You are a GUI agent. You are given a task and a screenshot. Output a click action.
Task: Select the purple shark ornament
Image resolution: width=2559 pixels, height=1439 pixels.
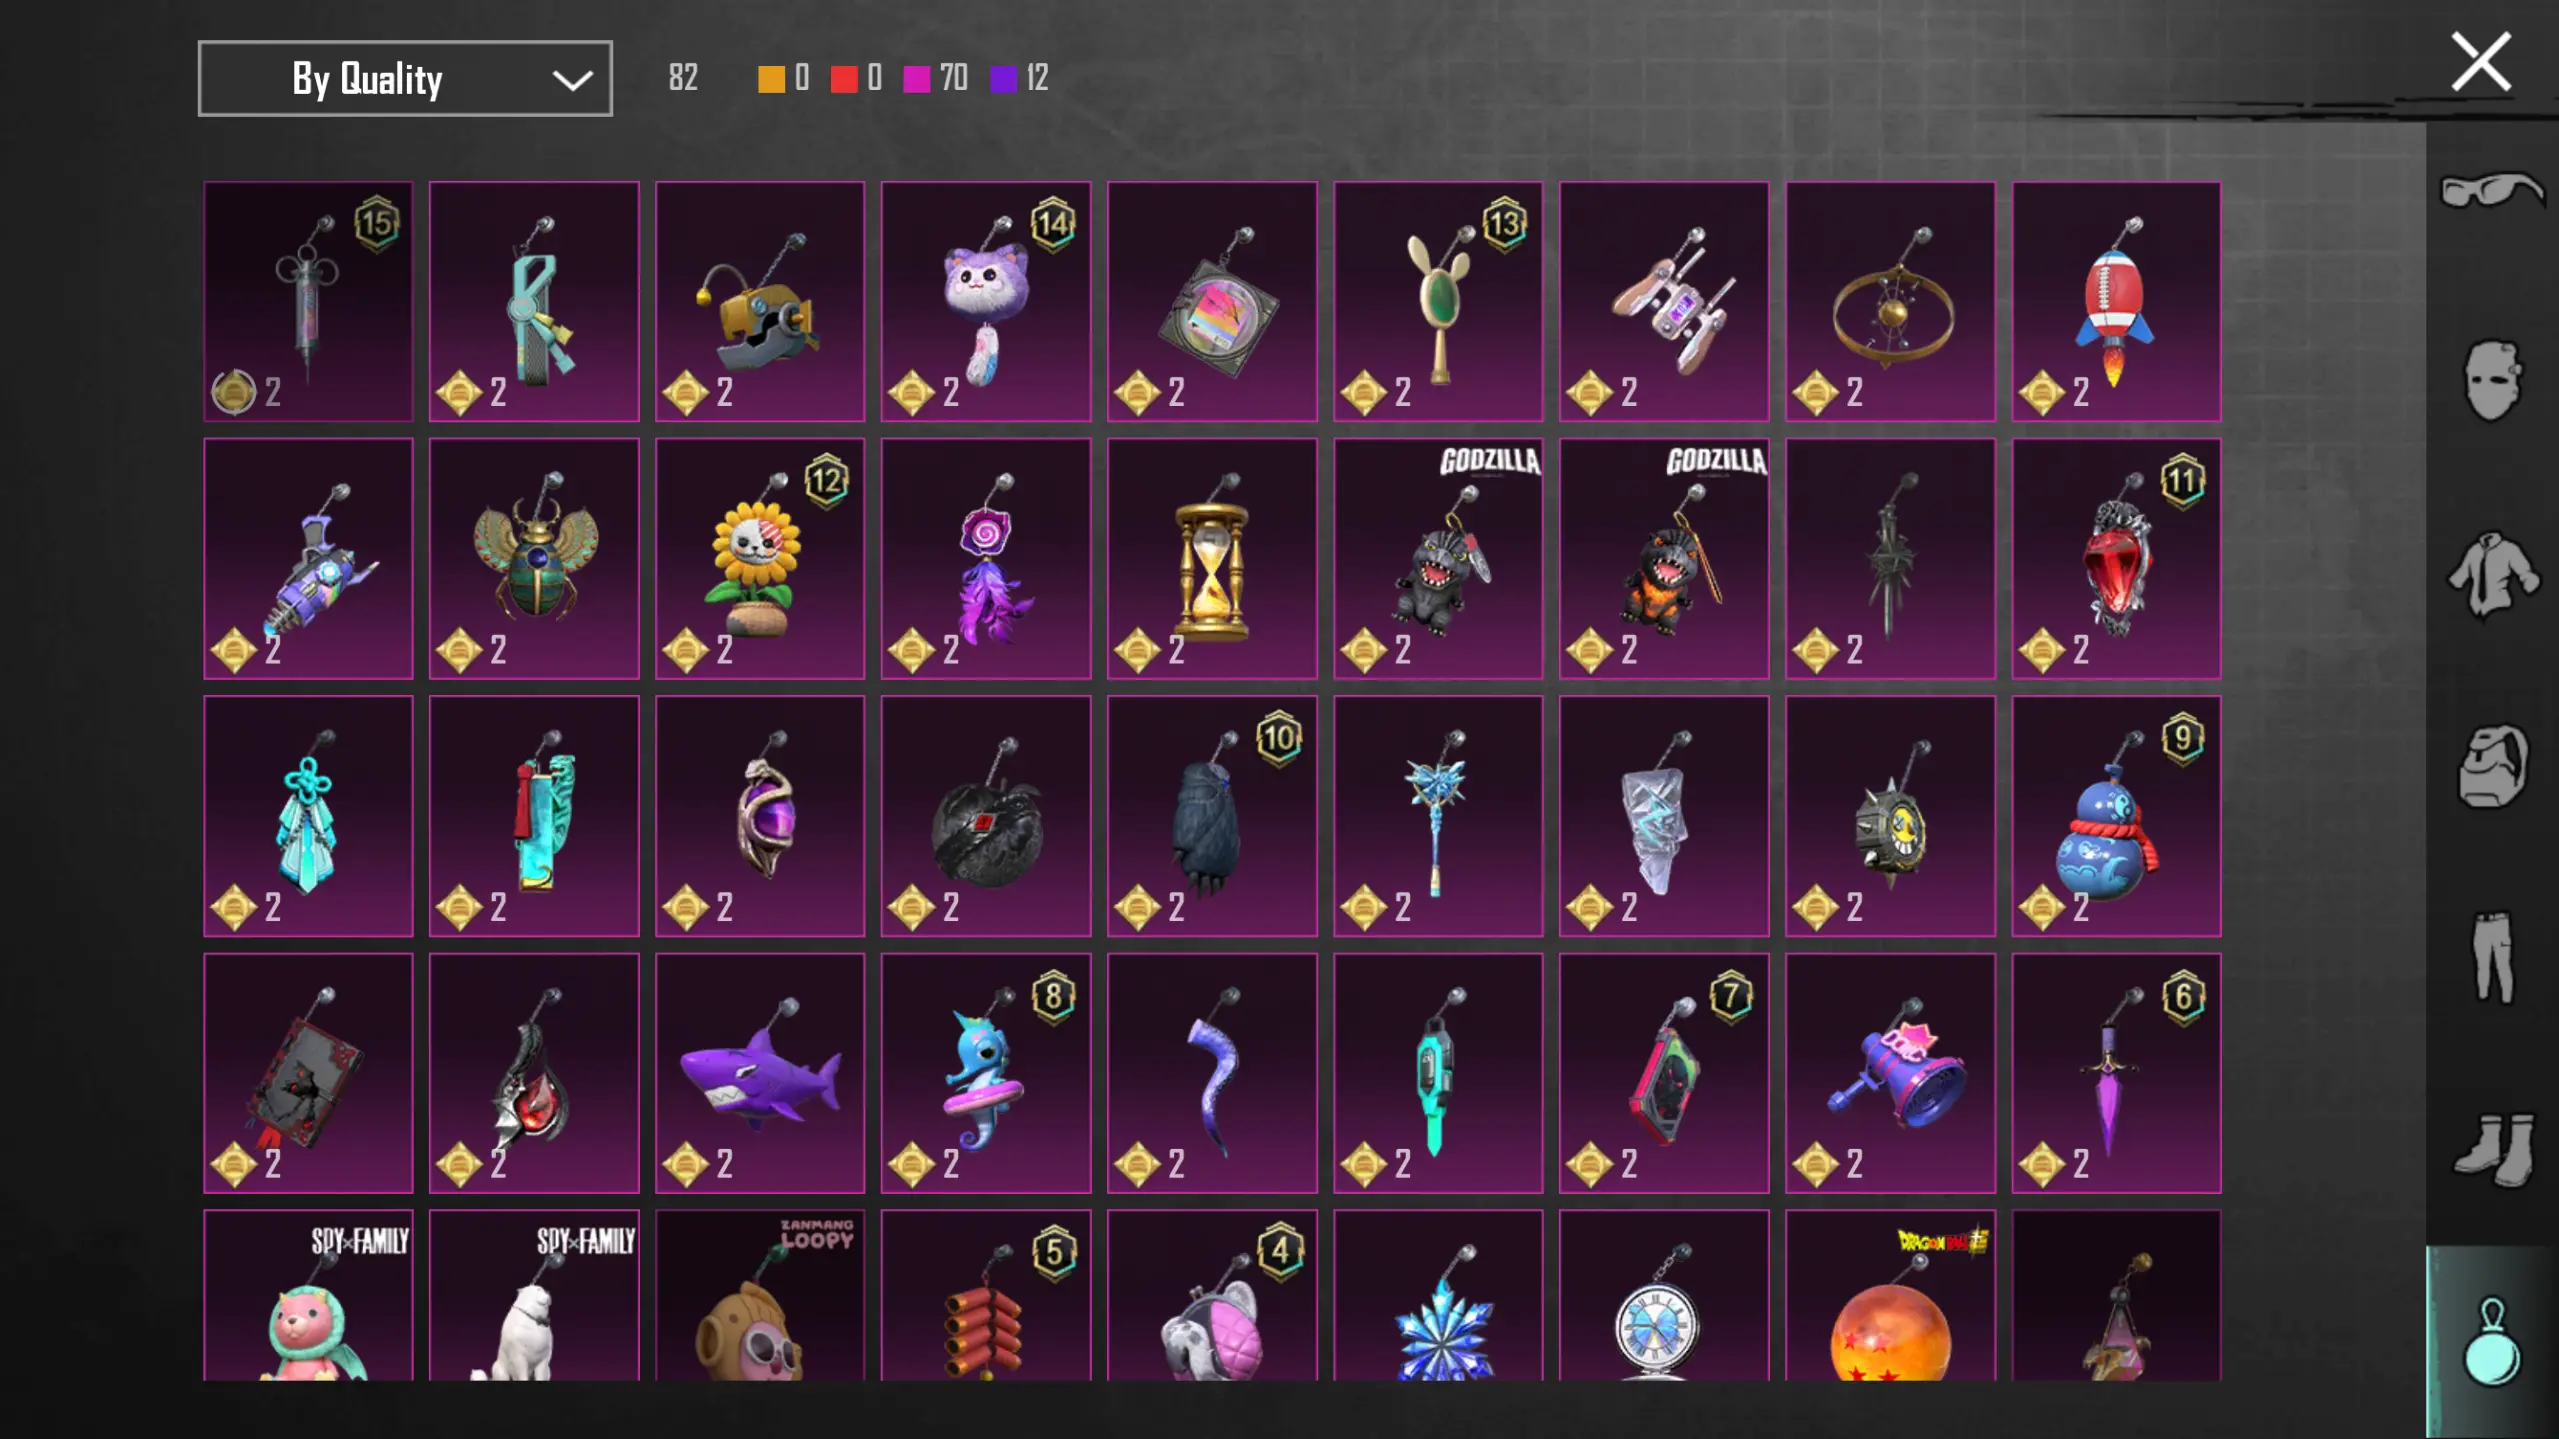tap(760, 1073)
